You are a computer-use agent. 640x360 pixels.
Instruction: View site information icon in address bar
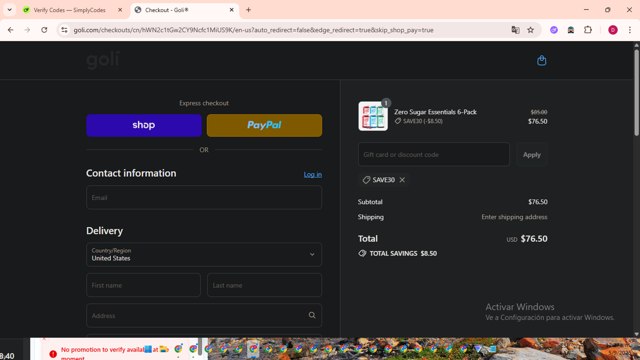(64, 30)
